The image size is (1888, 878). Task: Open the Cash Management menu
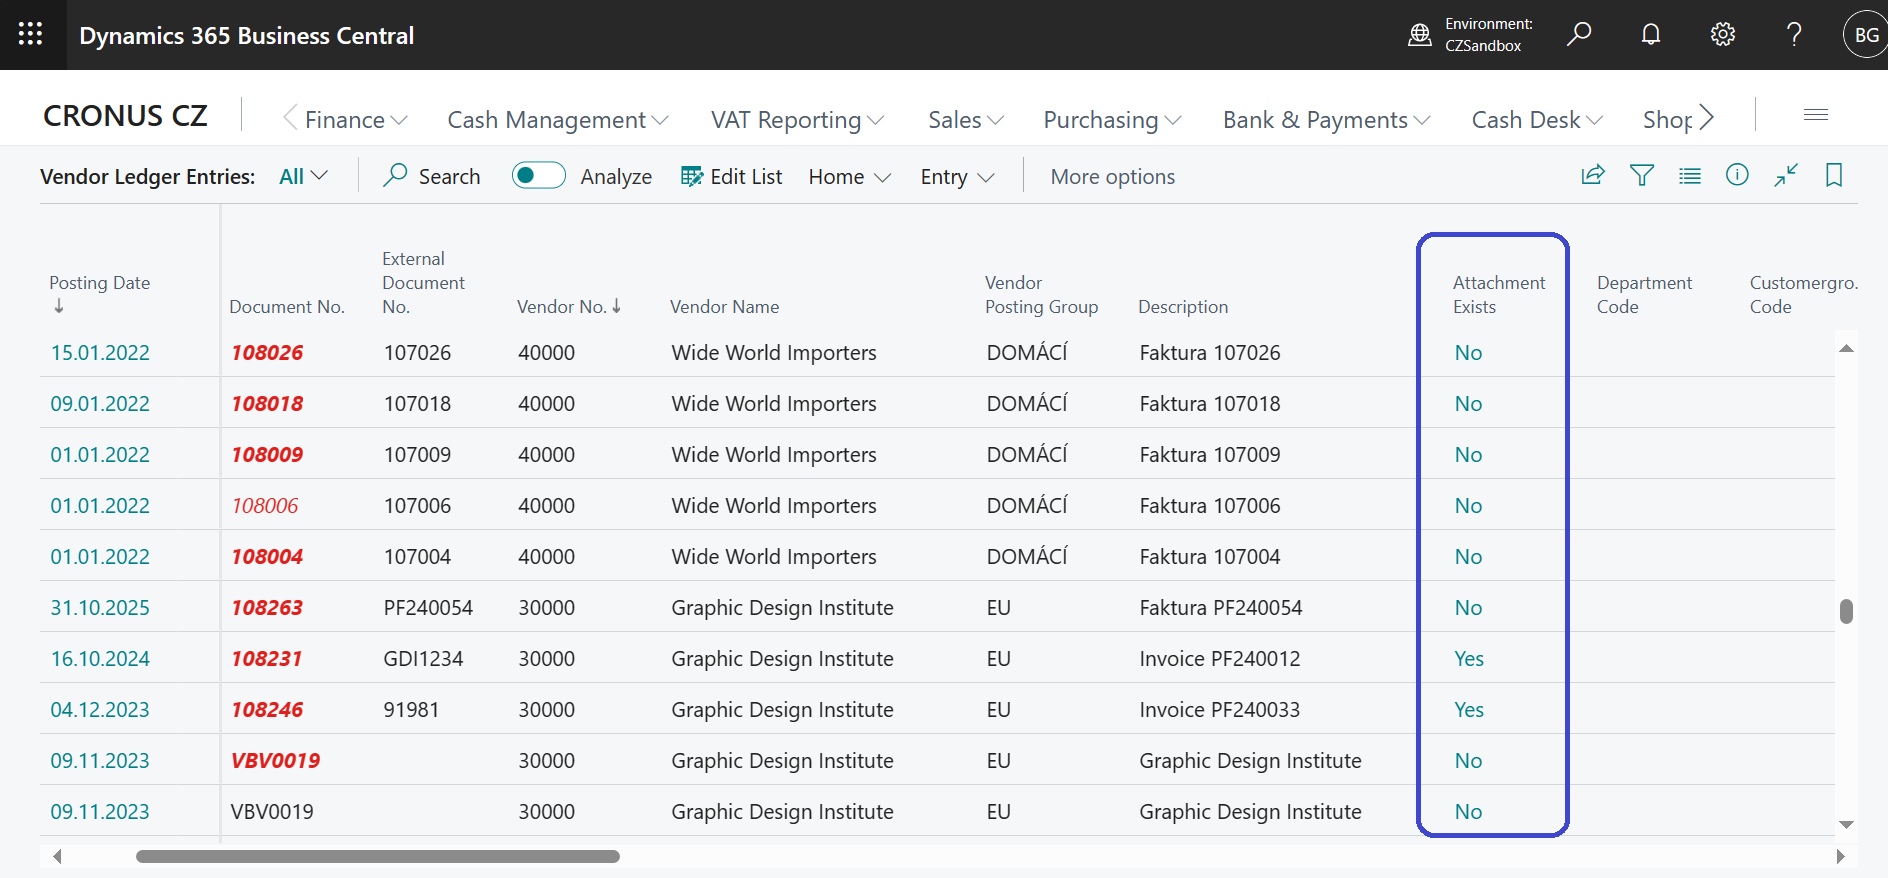tap(557, 120)
